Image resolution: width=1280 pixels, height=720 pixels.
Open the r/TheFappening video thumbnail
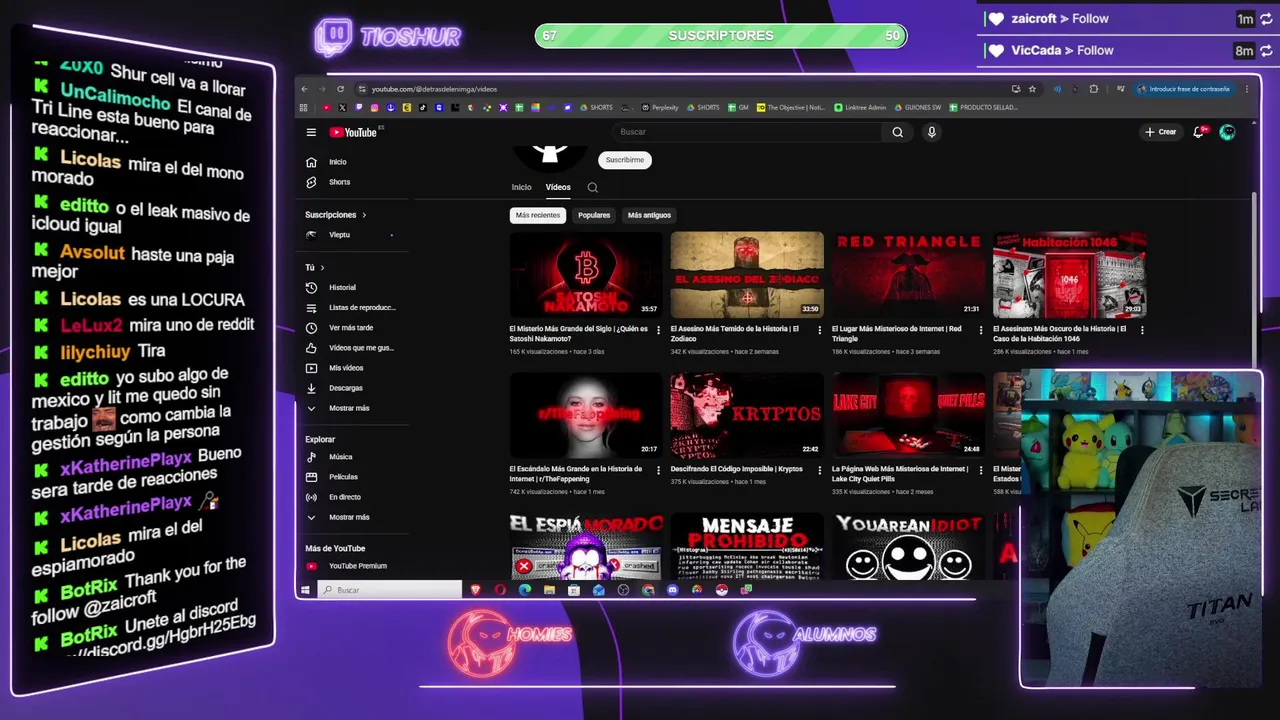coord(585,415)
